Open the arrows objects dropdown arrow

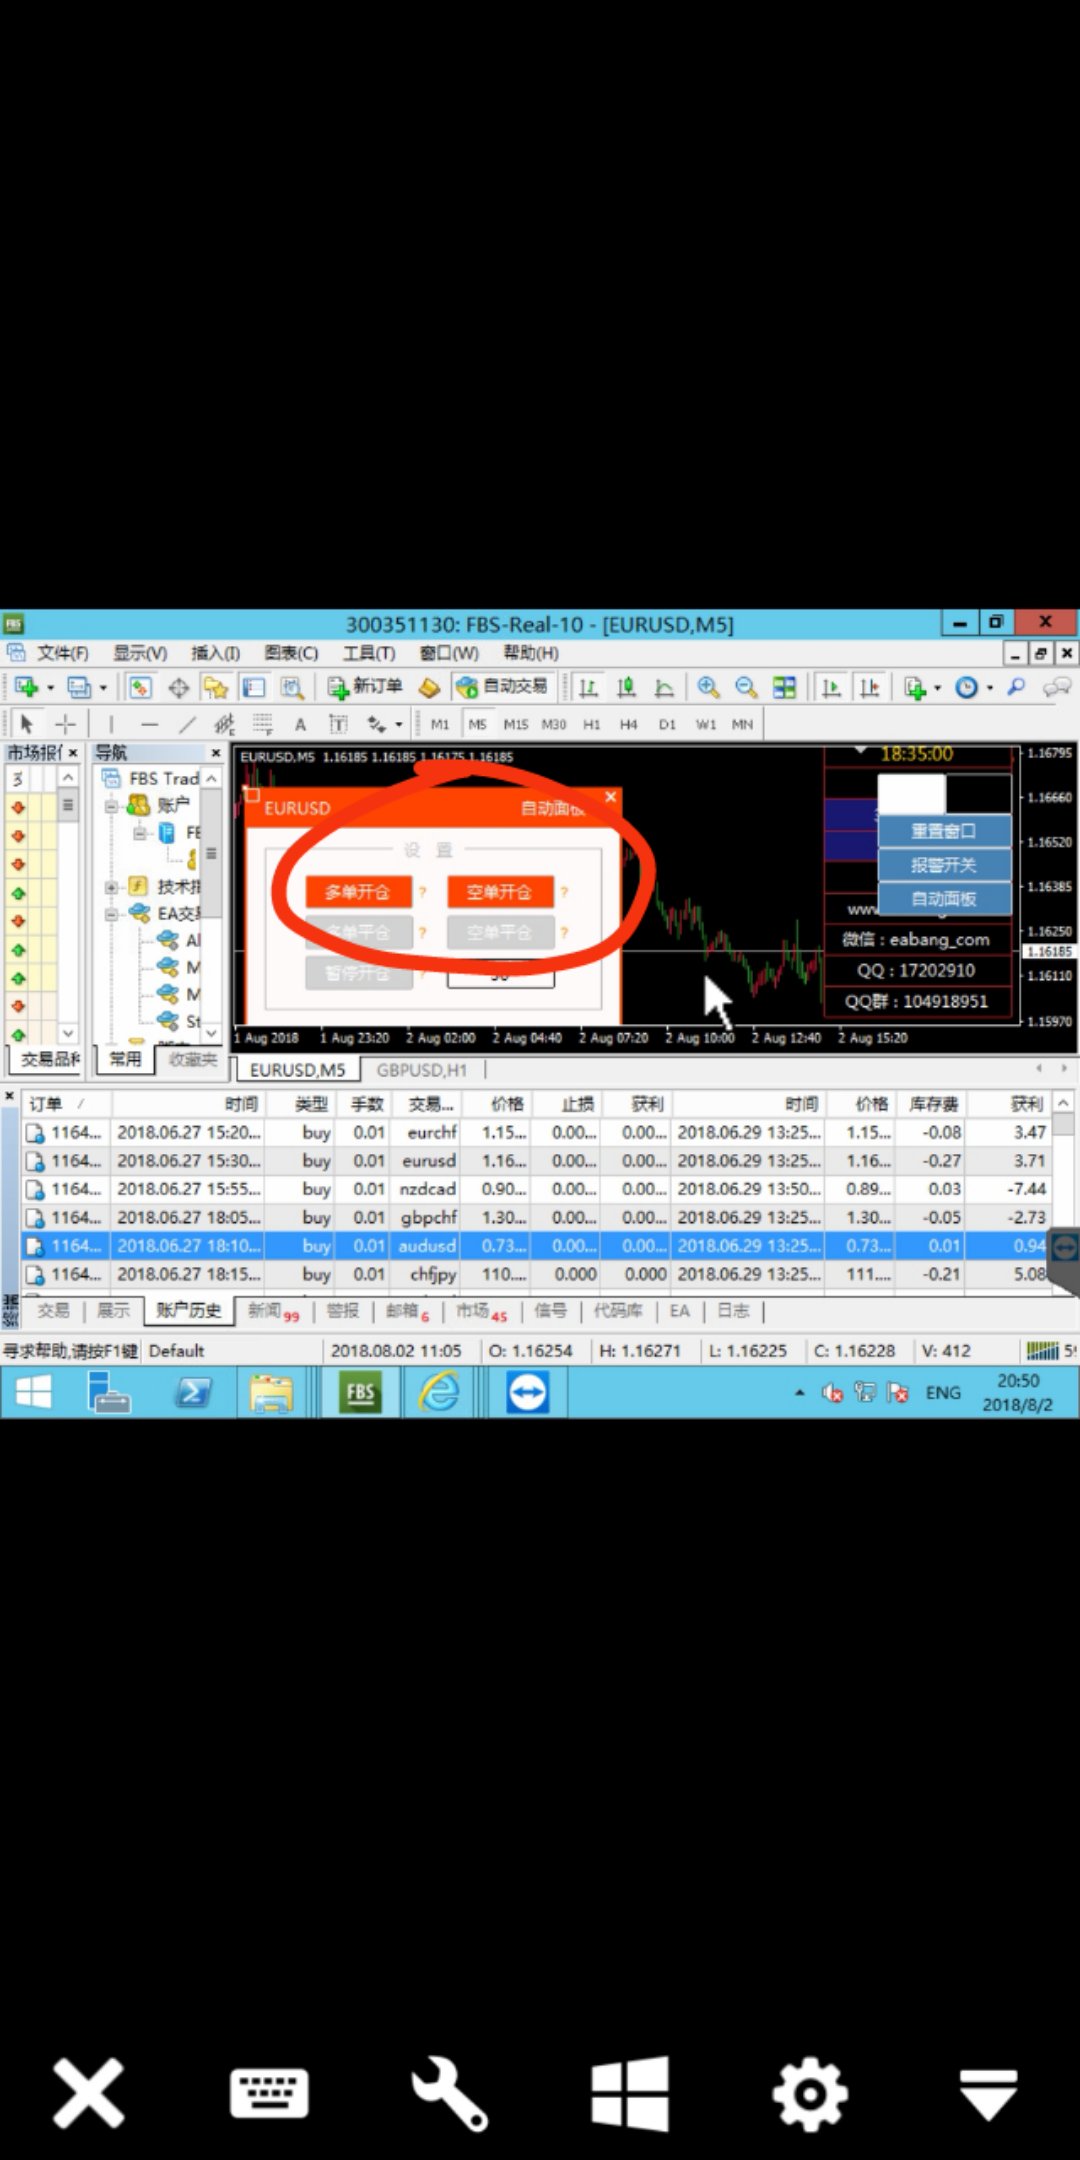[x=398, y=725]
